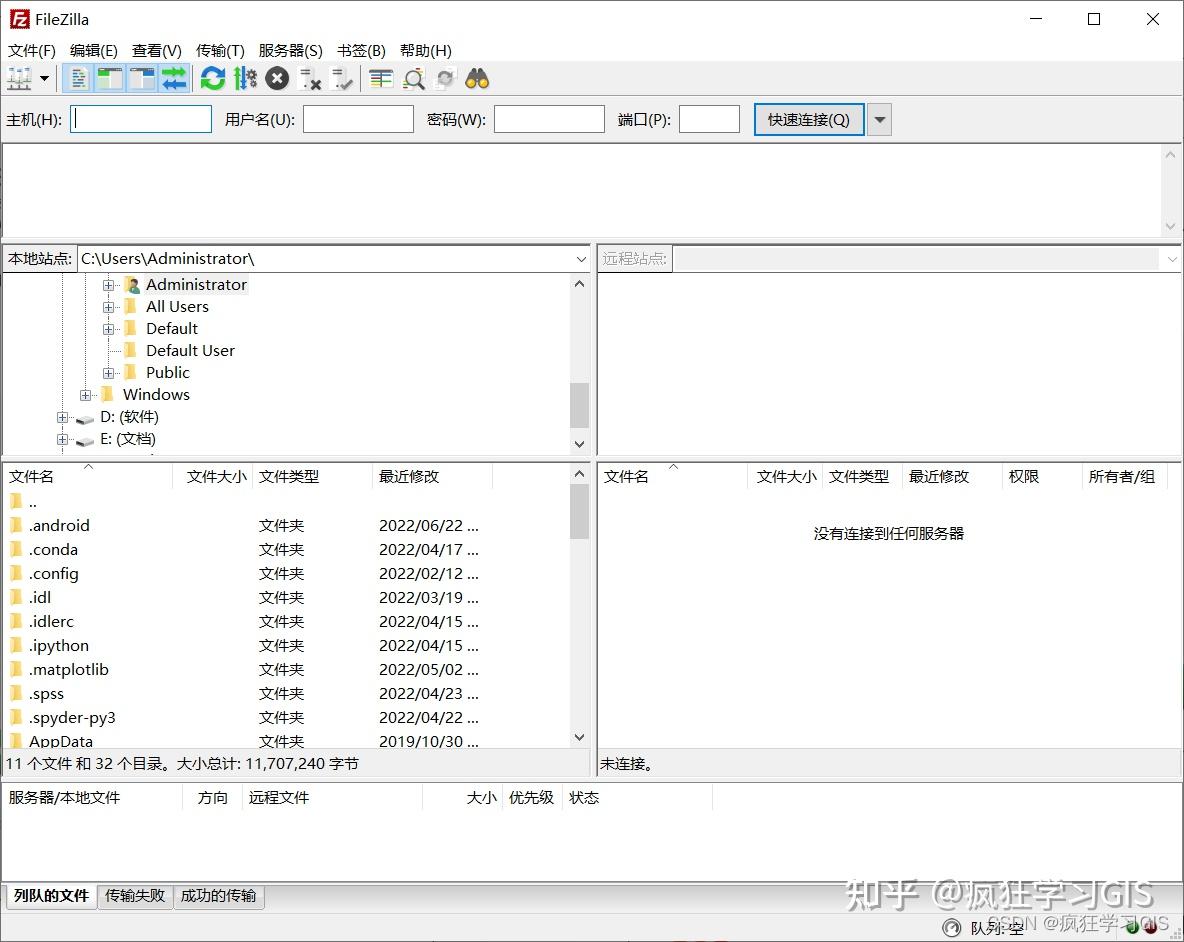This screenshot has width=1184, height=942.
Task: Search for files on the server
Action: click(477, 78)
